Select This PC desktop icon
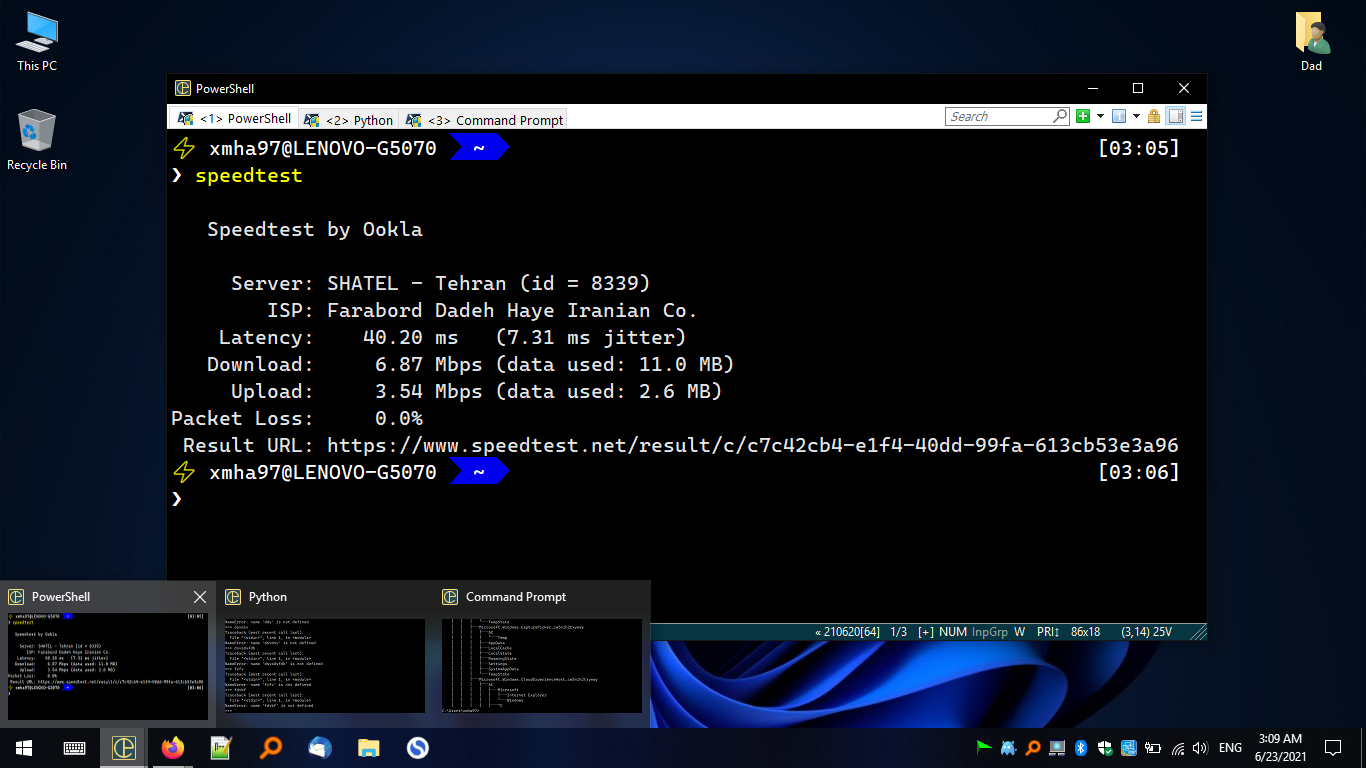This screenshot has width=1366, height=768. [x=37, y=42]
